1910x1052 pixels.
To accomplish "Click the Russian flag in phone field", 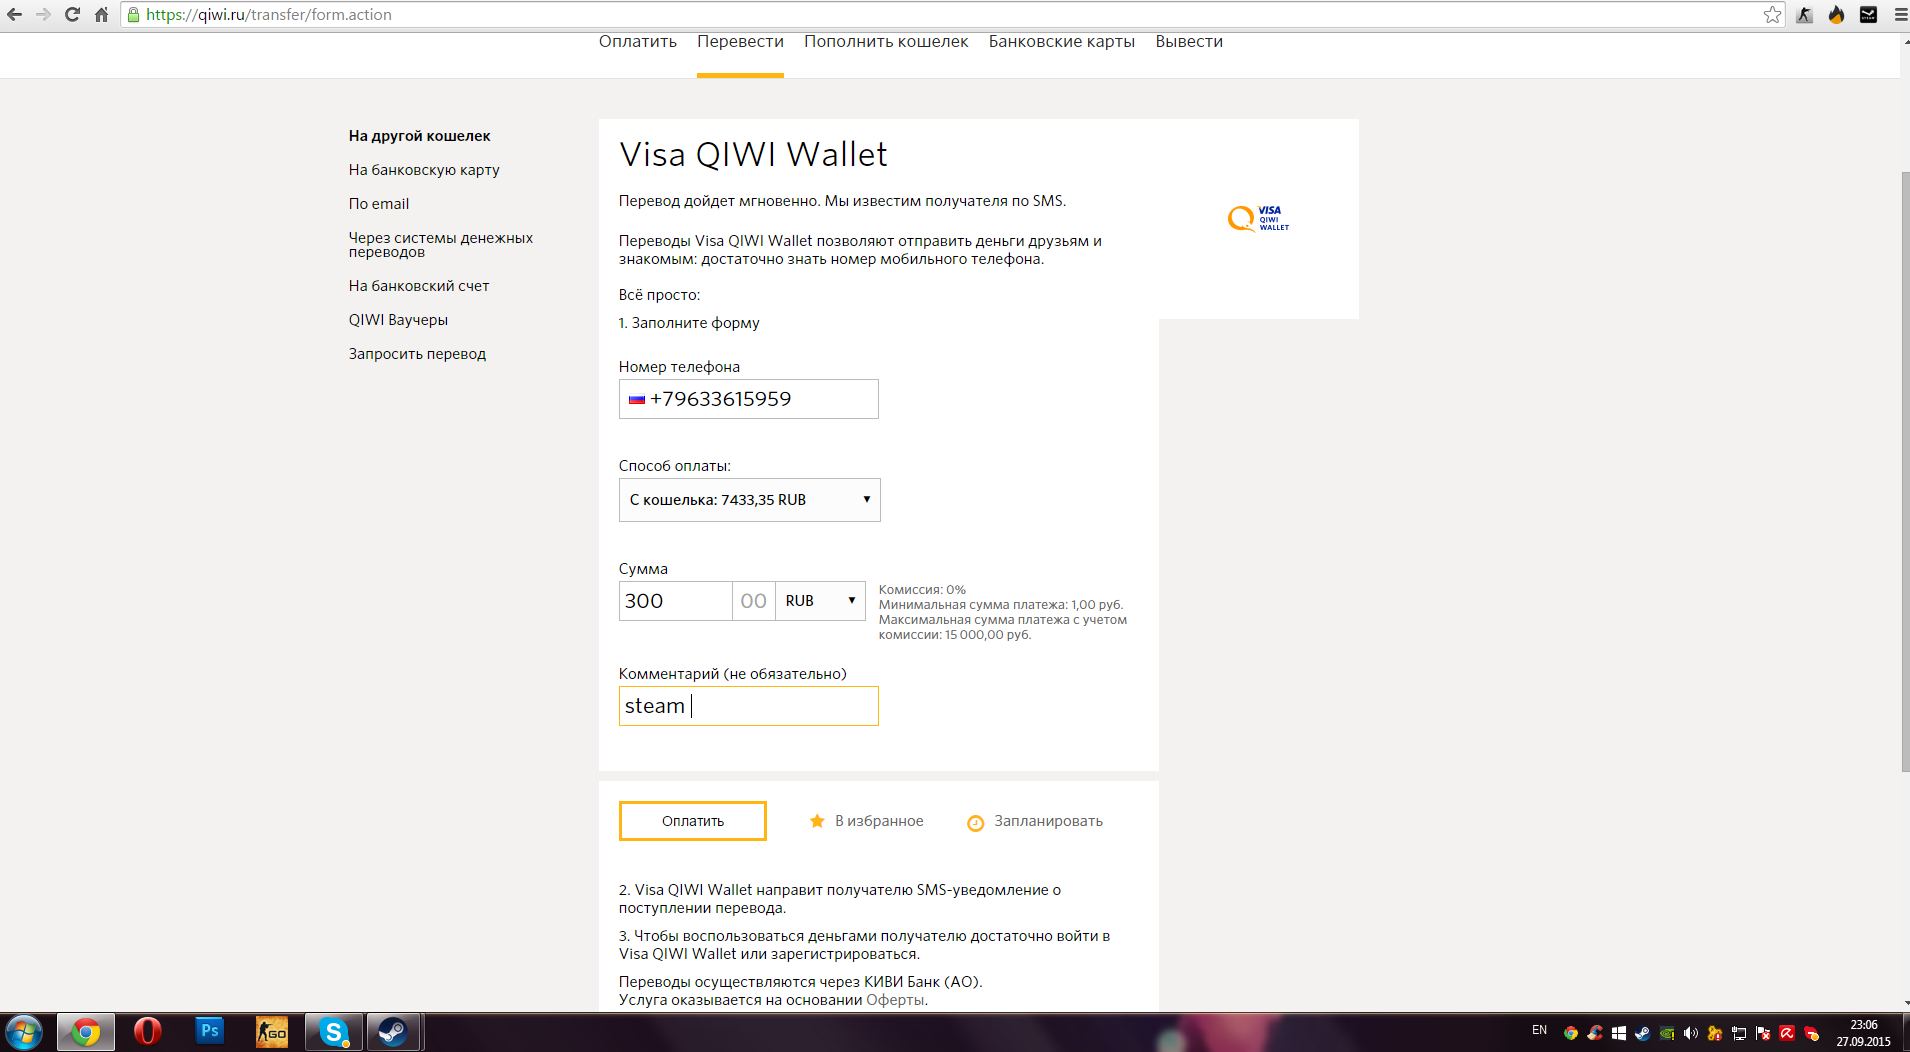I will [x=637, y=399].
